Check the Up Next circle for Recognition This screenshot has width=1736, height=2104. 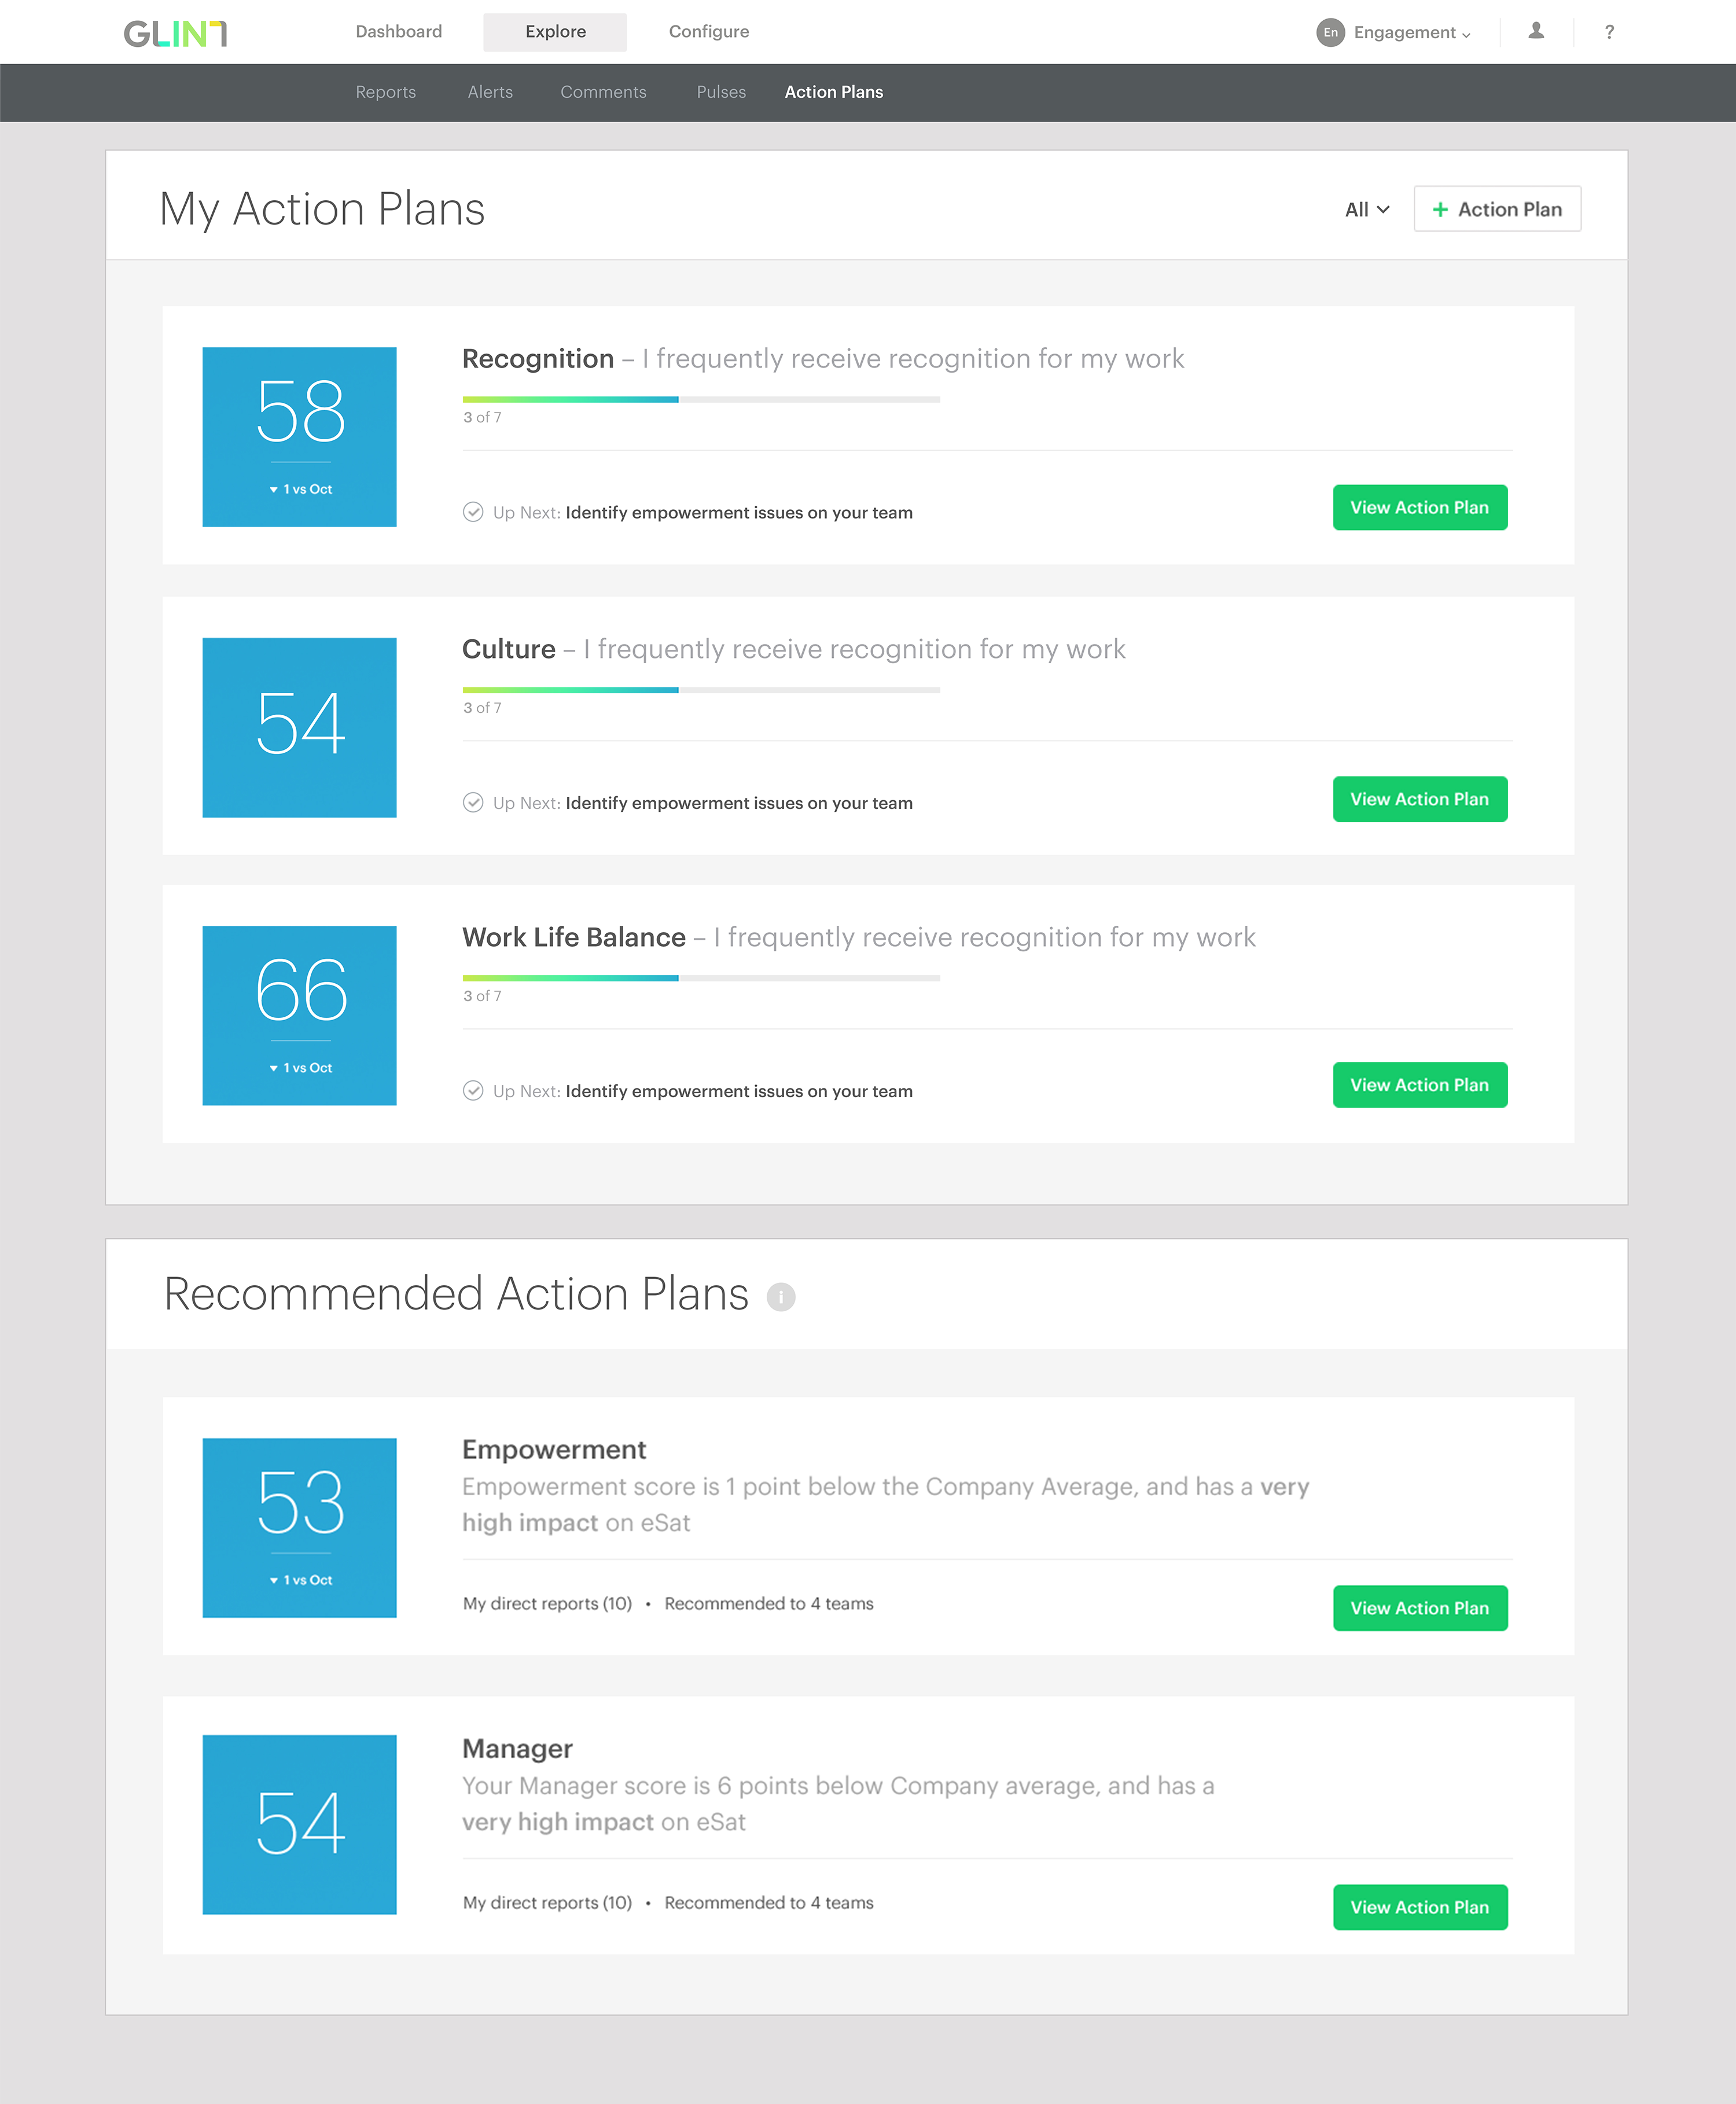[x=473, y=512]
